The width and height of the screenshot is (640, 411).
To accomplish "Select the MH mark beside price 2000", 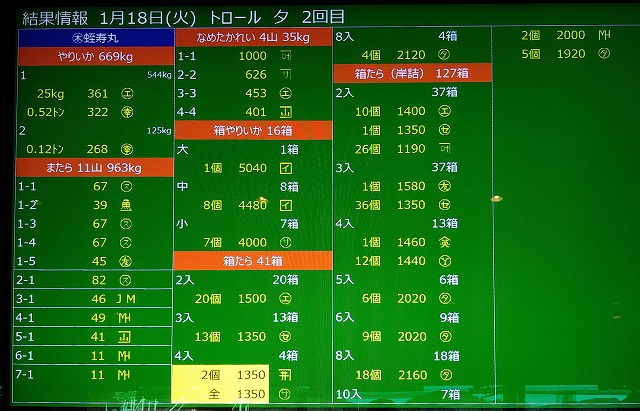I will click(604, 35).
